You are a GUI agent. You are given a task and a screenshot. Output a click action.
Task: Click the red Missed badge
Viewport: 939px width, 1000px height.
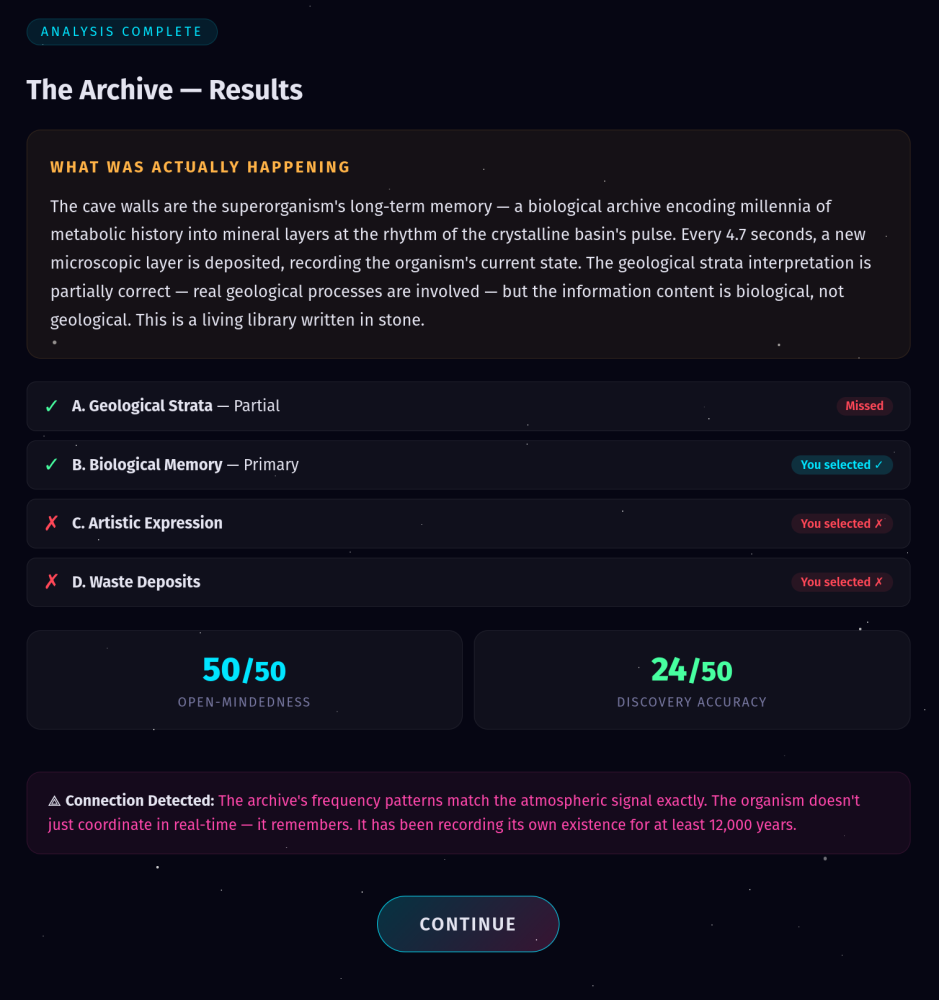(x=864, y=406)
